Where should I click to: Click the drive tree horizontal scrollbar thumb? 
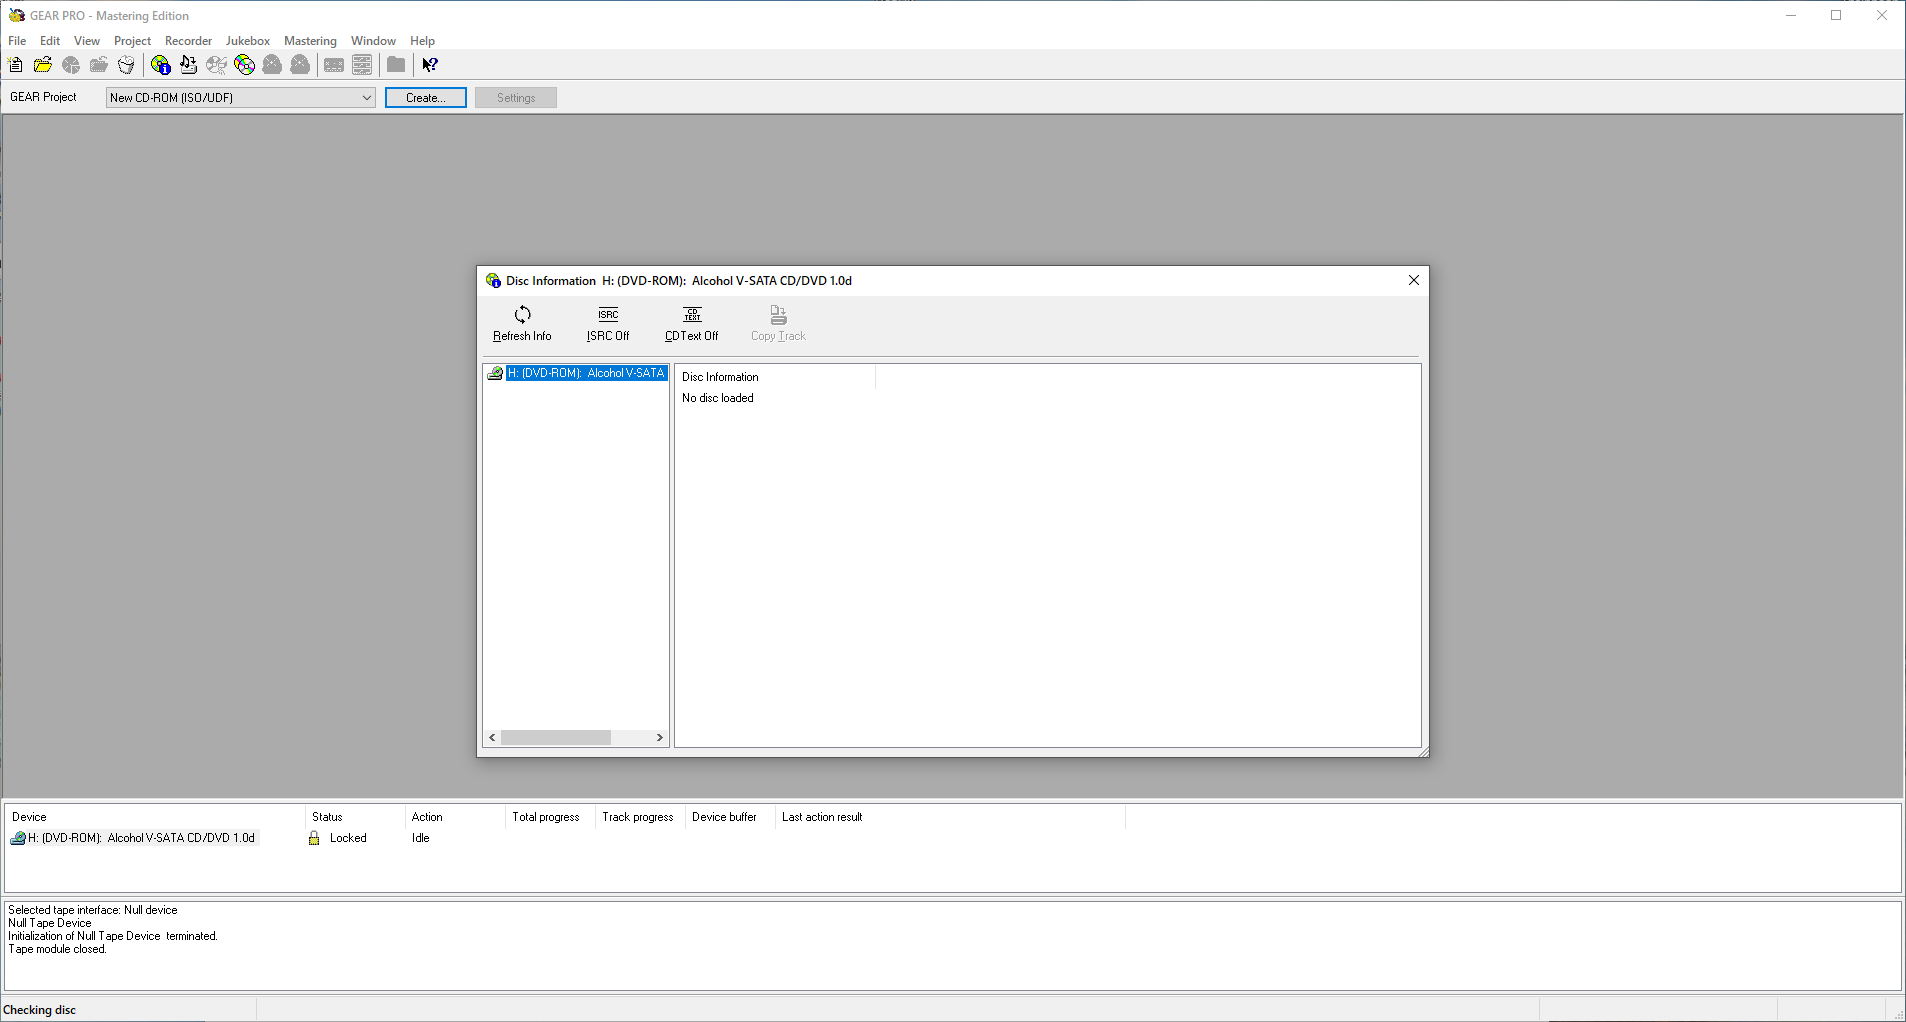556,738
